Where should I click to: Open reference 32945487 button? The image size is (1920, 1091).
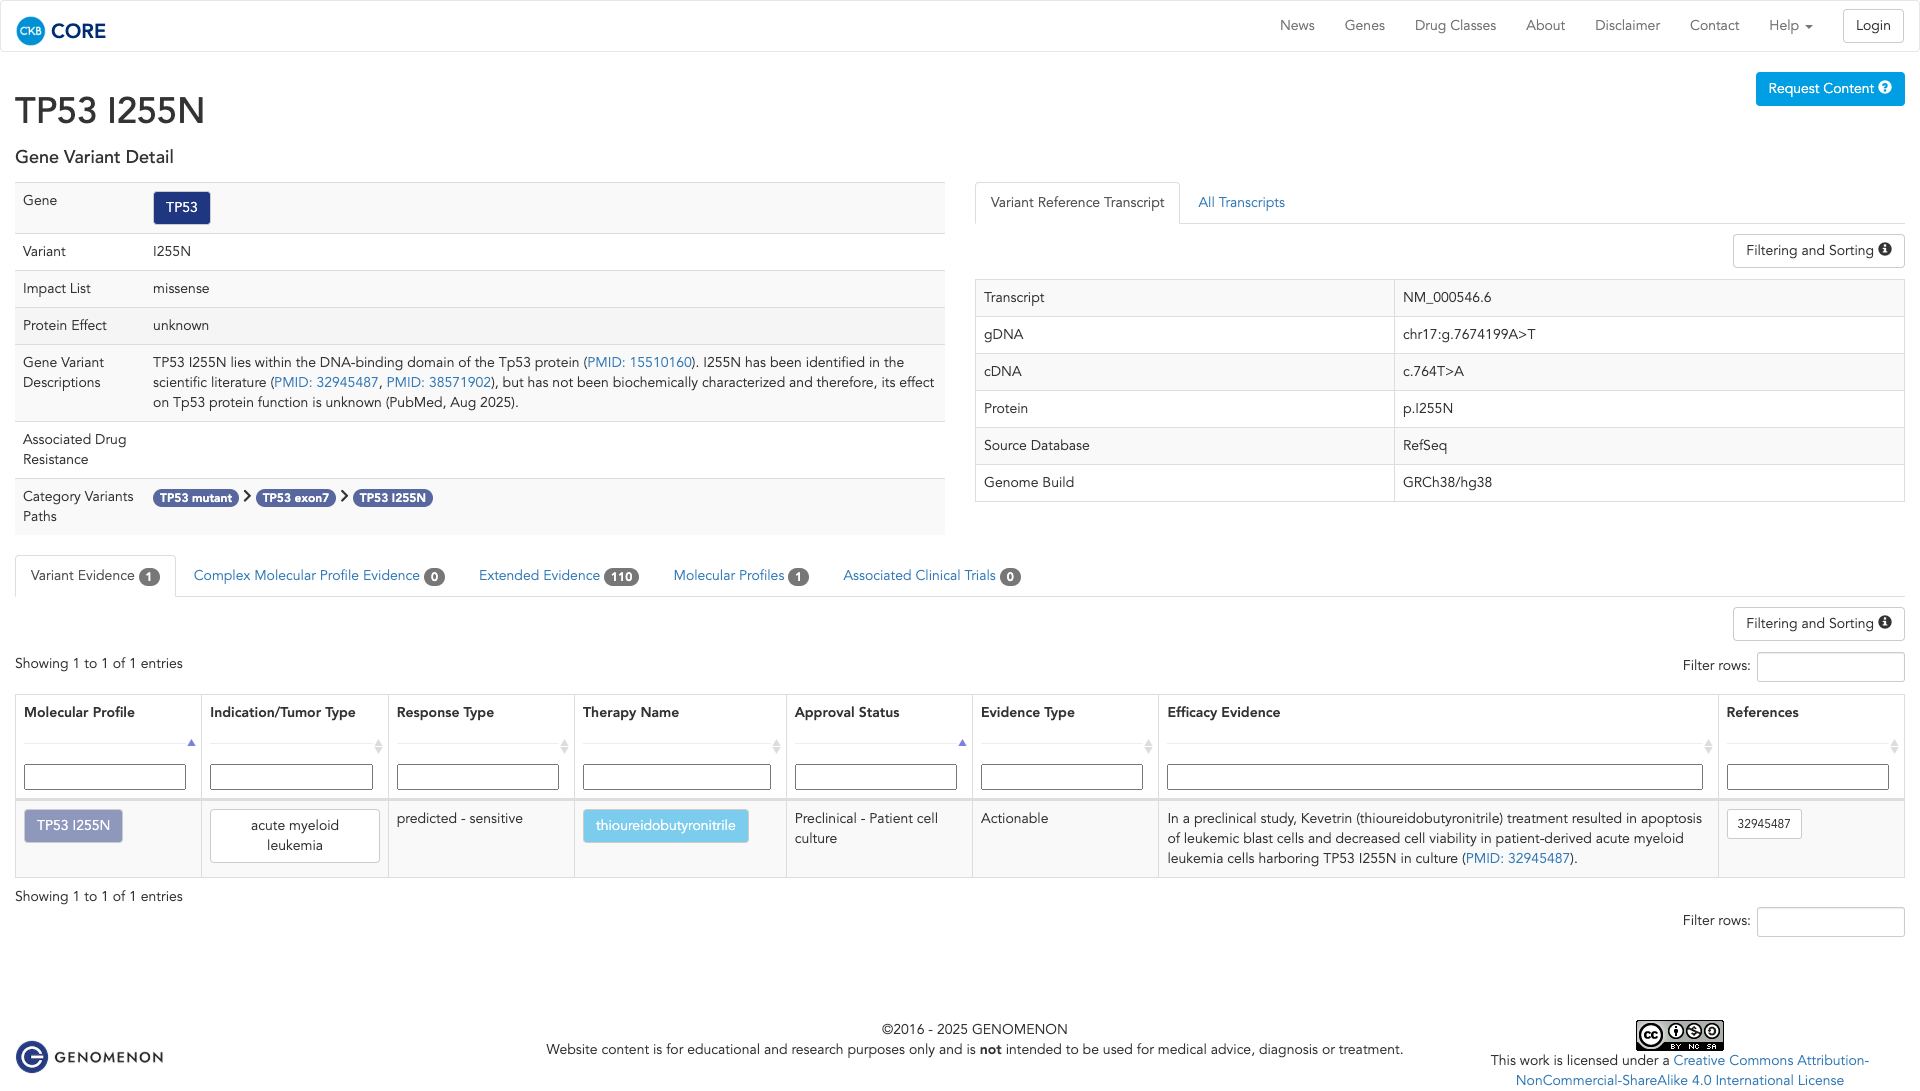coord(1764,824)
